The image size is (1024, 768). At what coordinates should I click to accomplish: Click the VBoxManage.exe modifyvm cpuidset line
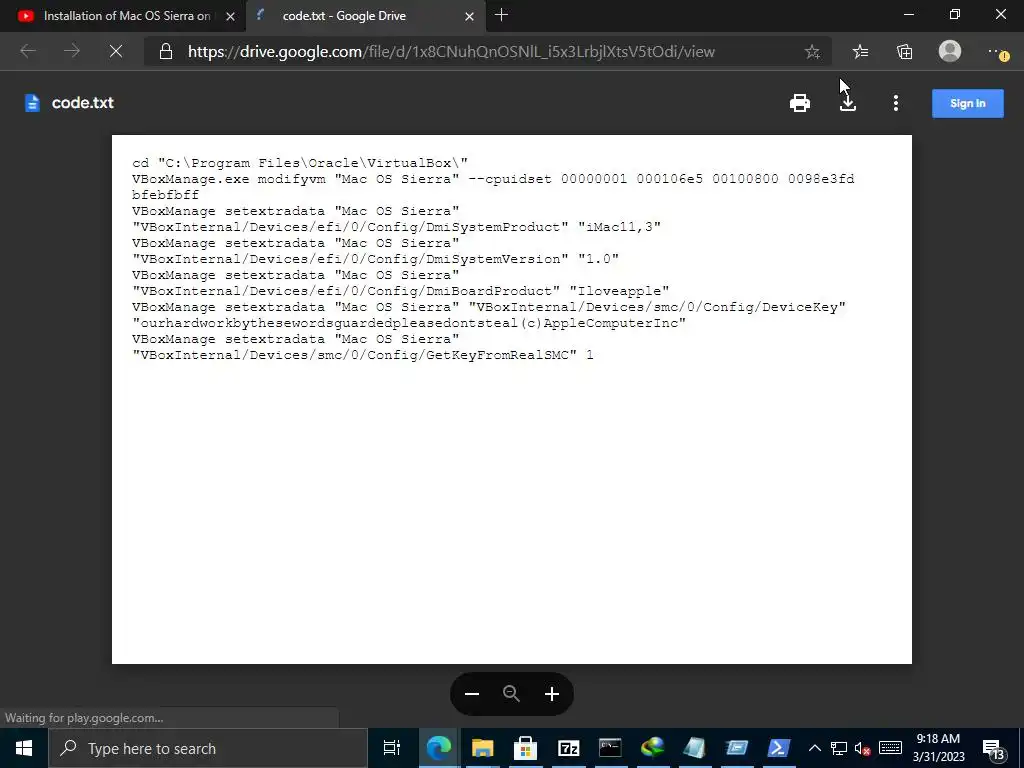point(493,179)
